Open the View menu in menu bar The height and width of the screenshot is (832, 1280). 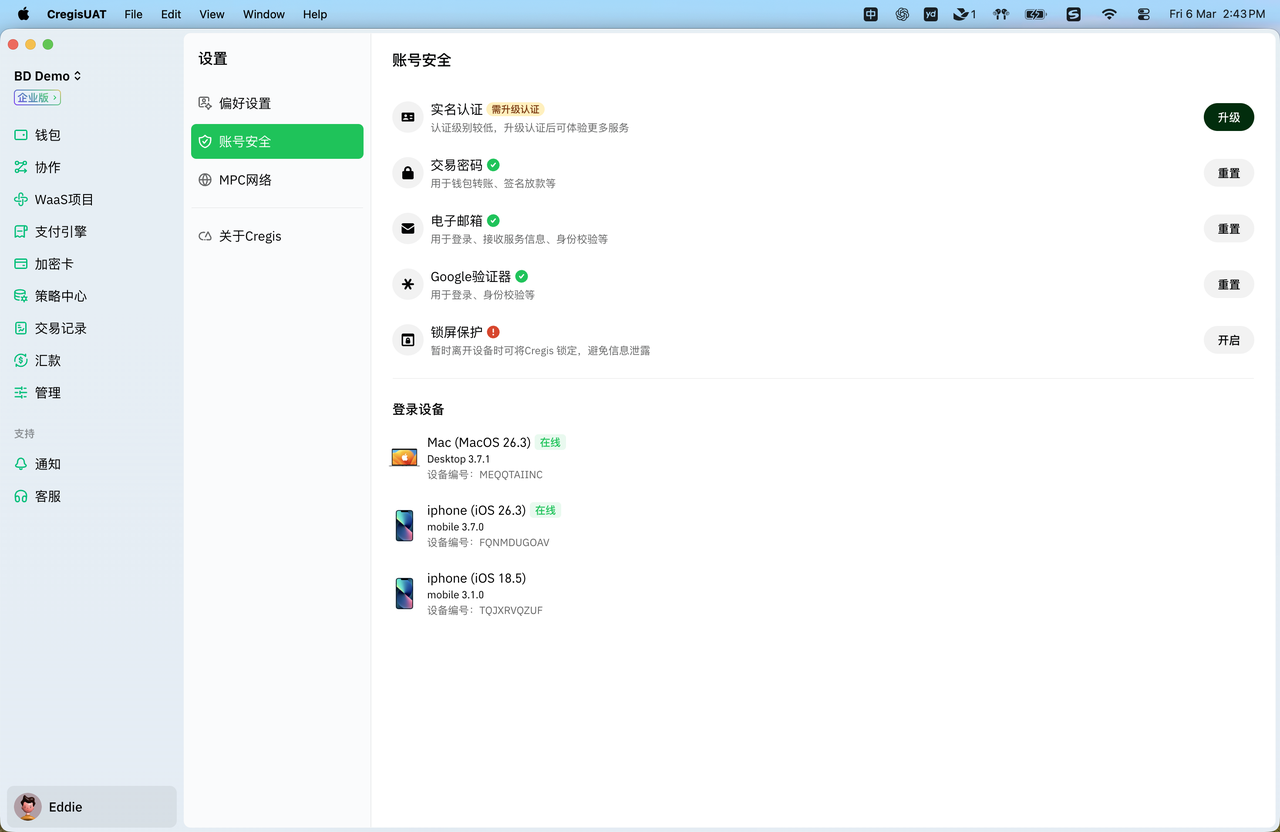coord(212,14)
